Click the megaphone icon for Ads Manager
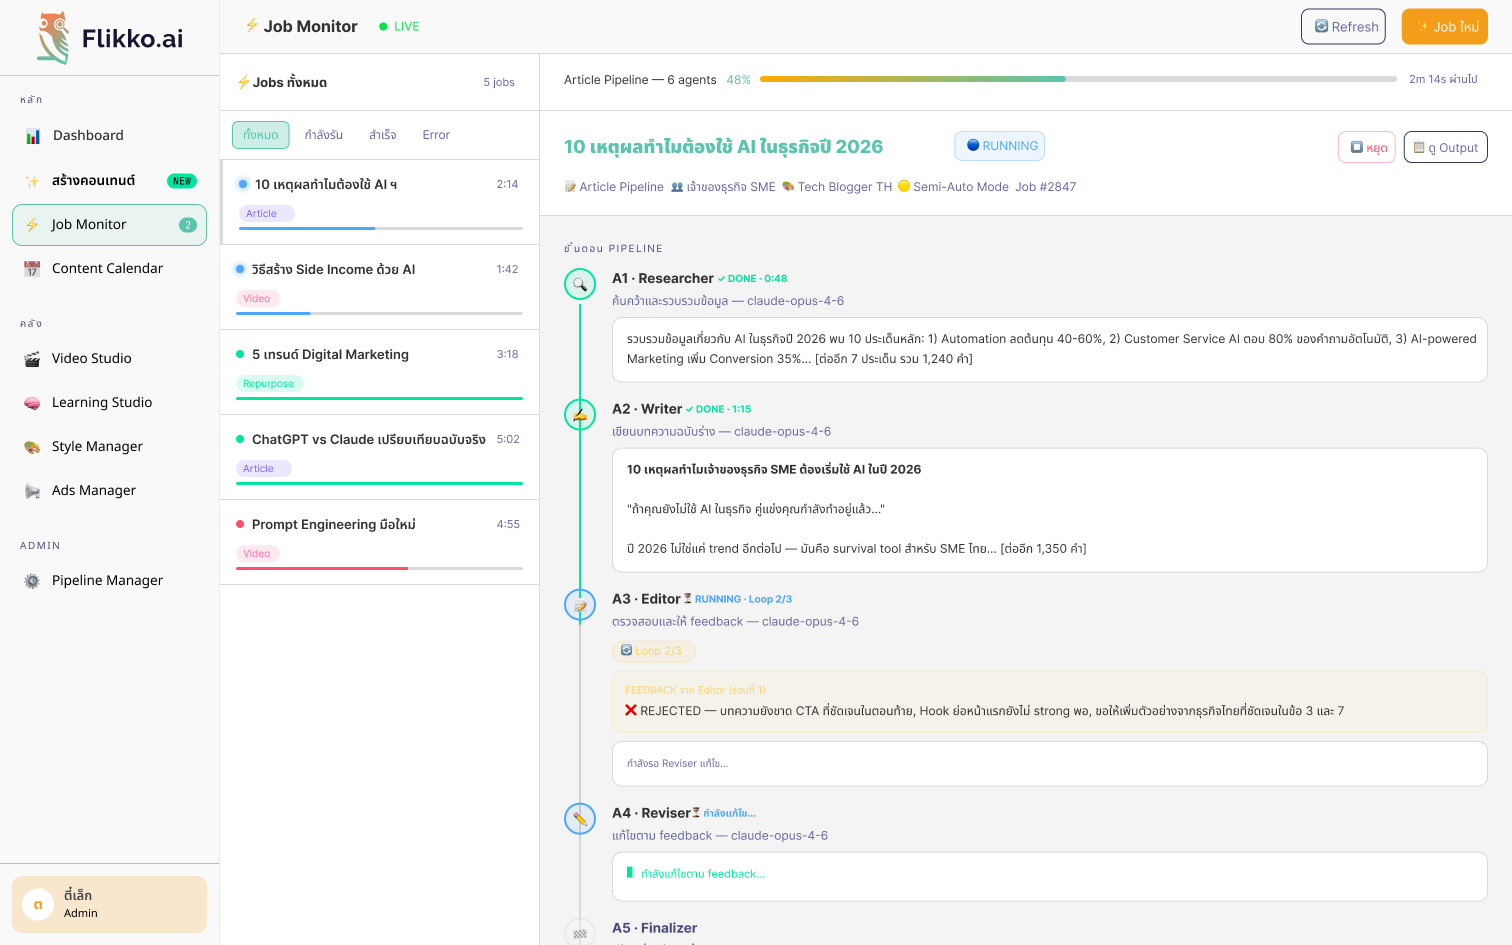This screenshot has height=945, width=1512. point(32,491)
